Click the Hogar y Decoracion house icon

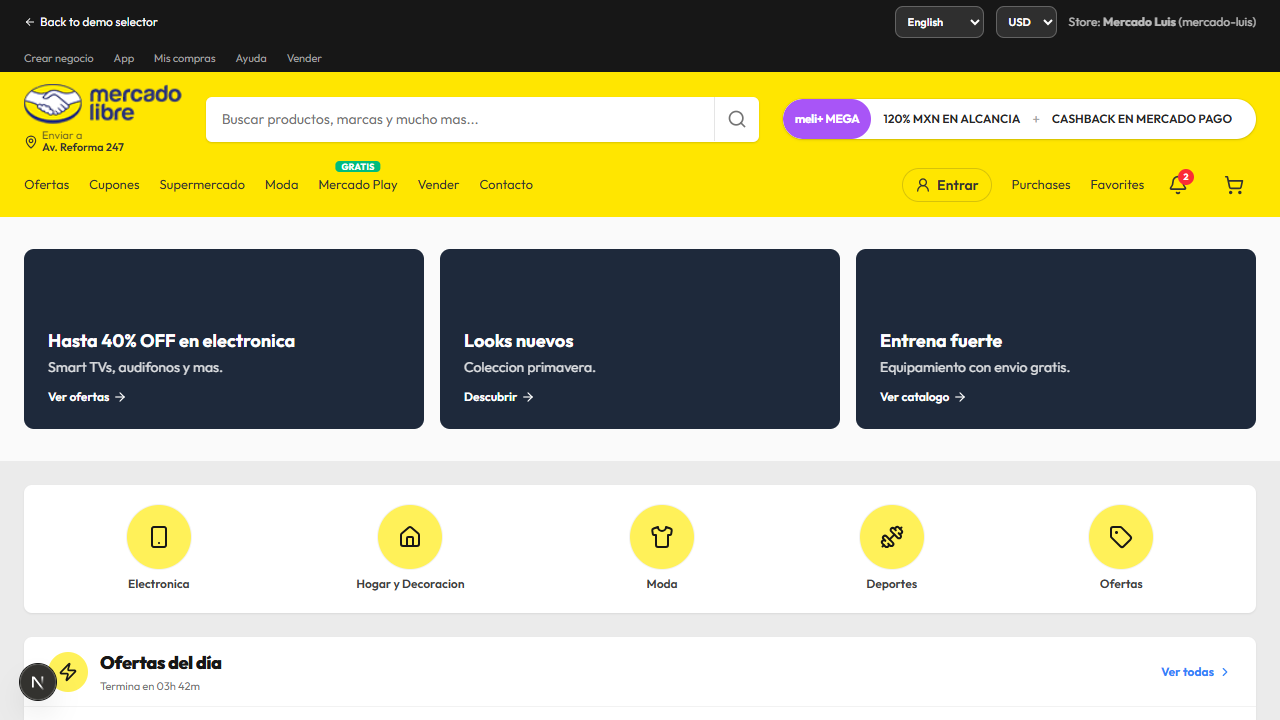tap(410, 537)
